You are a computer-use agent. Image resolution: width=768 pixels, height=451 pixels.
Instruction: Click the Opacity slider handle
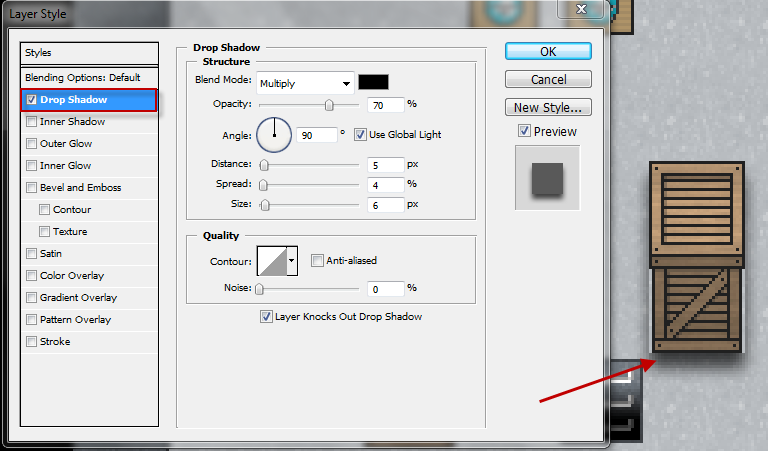[x=329, y=105]
